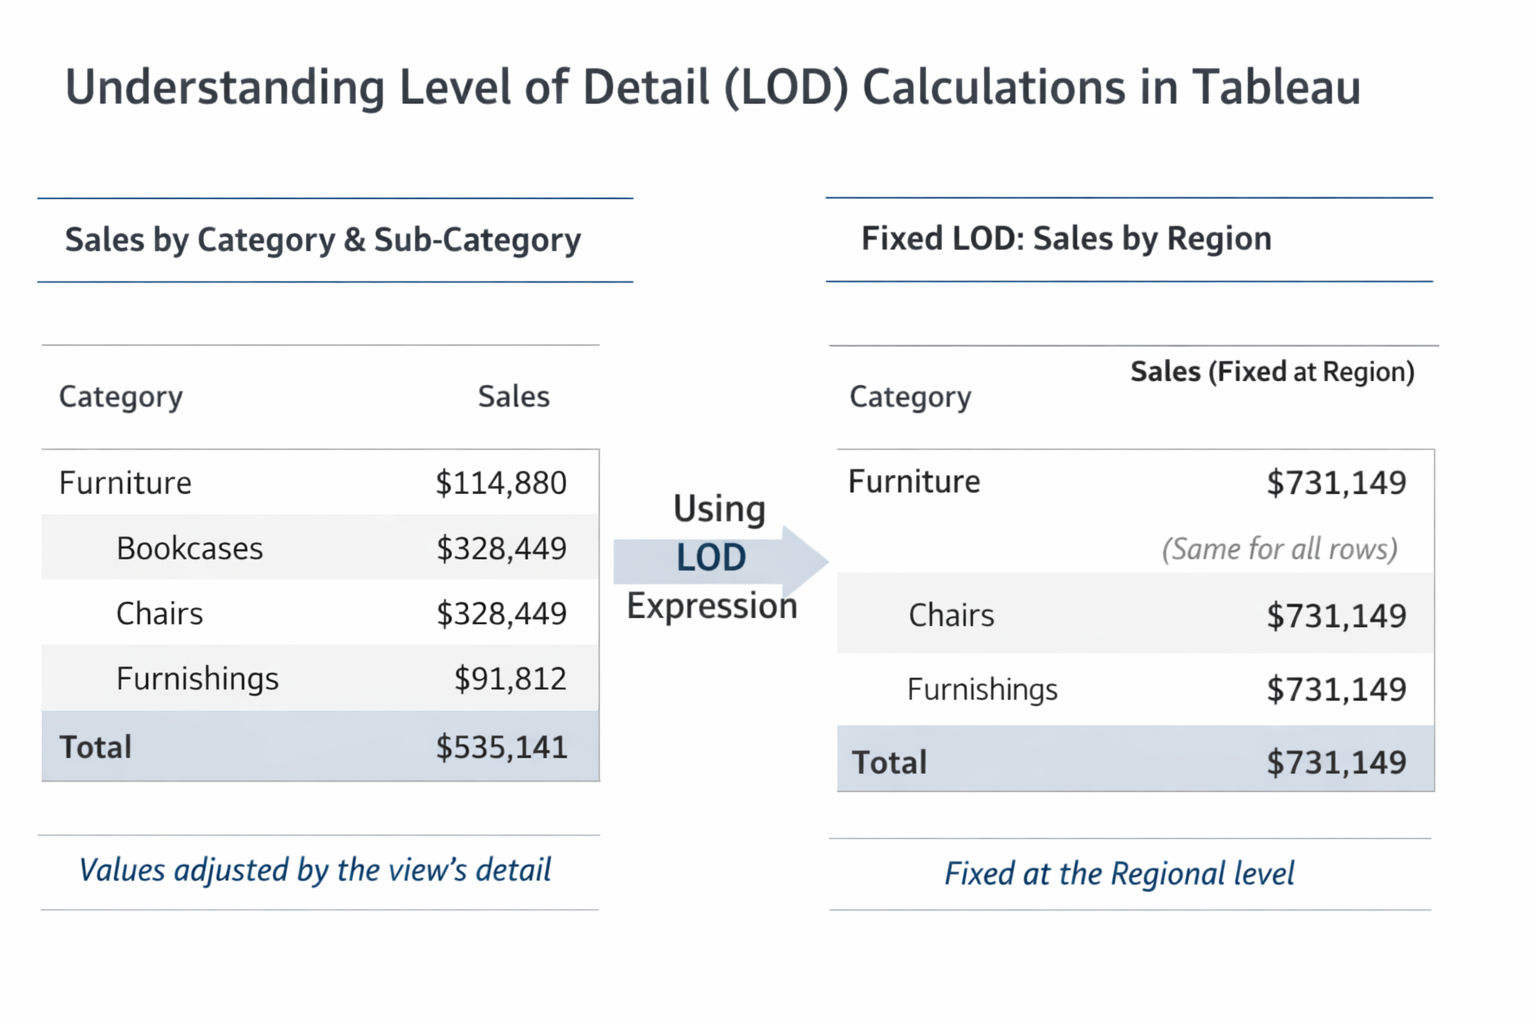Click the Total row label in right table
1536x1024 pixels.
tap(889, 763)
